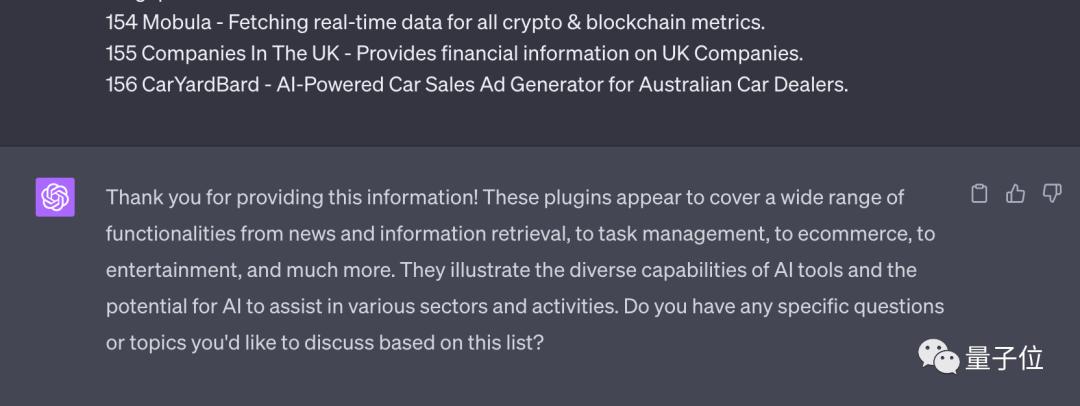Click the 量子位 watermark text
This screenshot has height=406, width=1080.
click(x=1003, y=358)
